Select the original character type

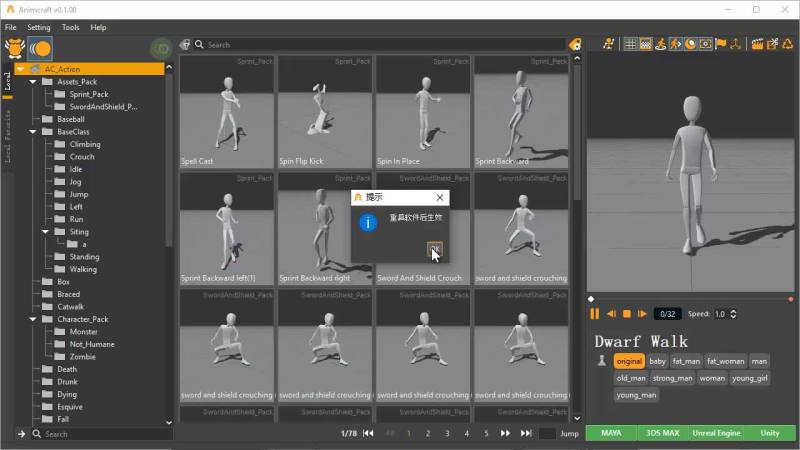[x=629, y=361]
